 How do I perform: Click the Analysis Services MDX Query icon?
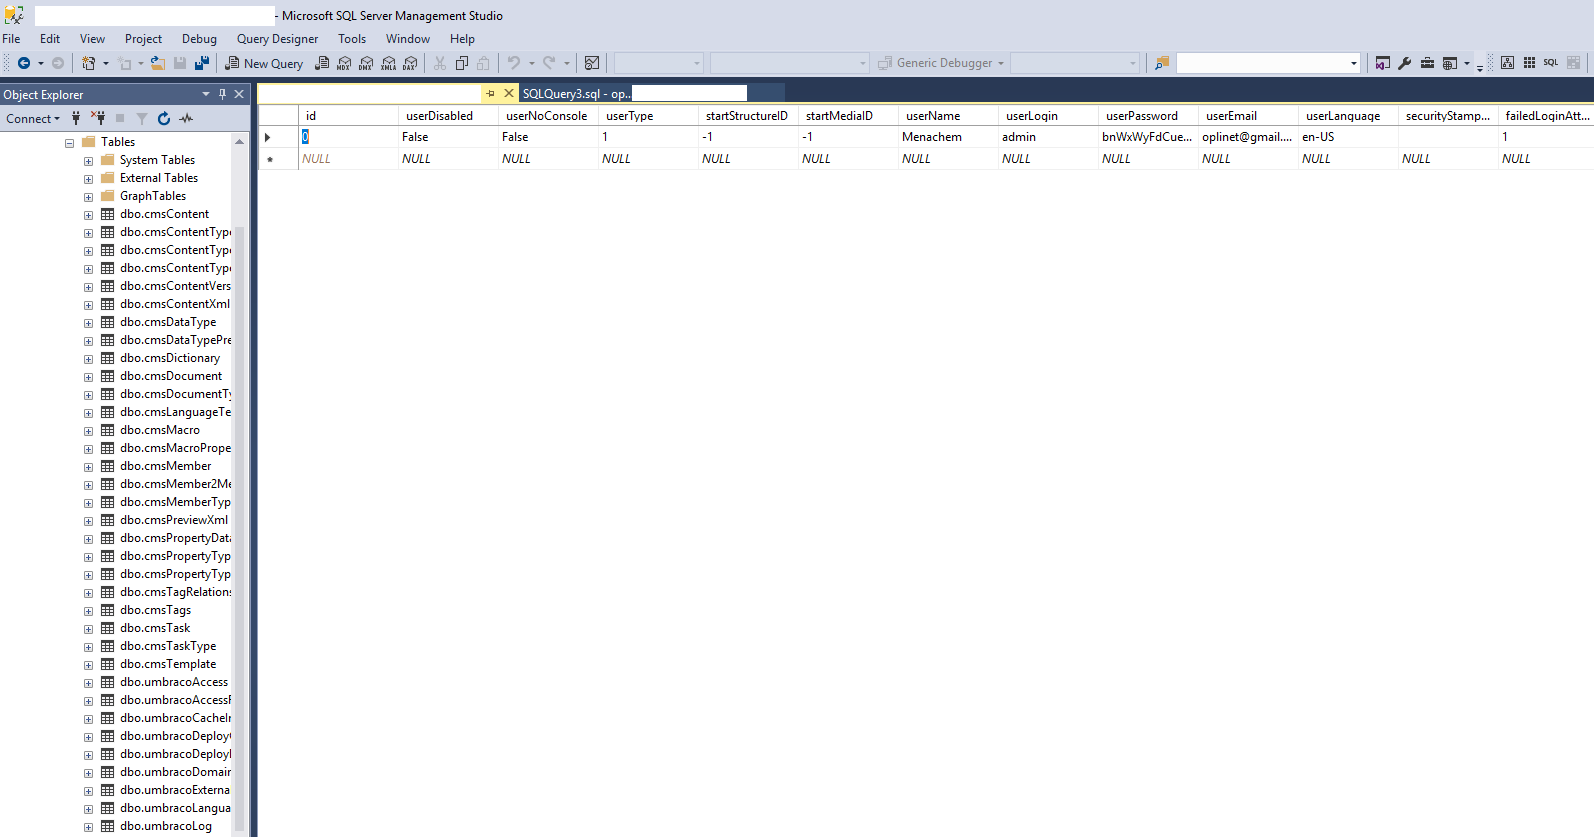click(344, 63)
